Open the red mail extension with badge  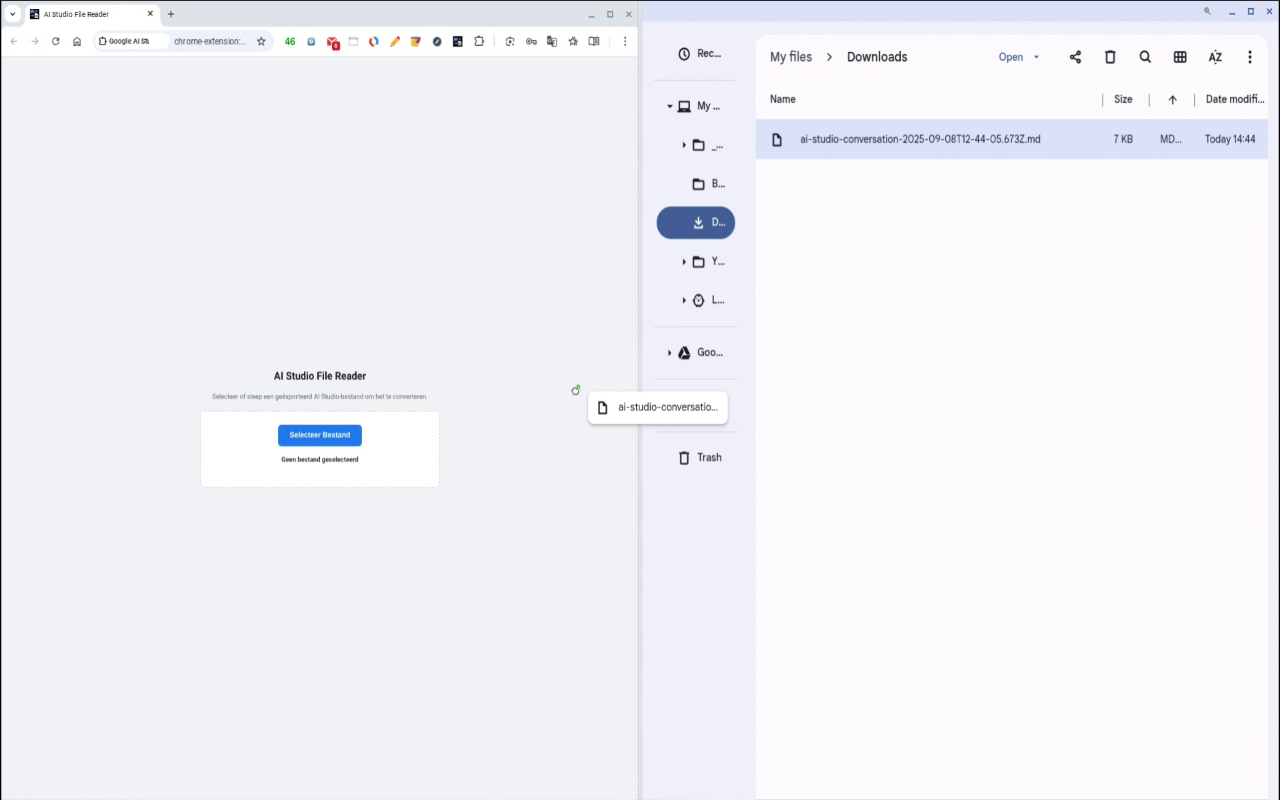(333, 42)
